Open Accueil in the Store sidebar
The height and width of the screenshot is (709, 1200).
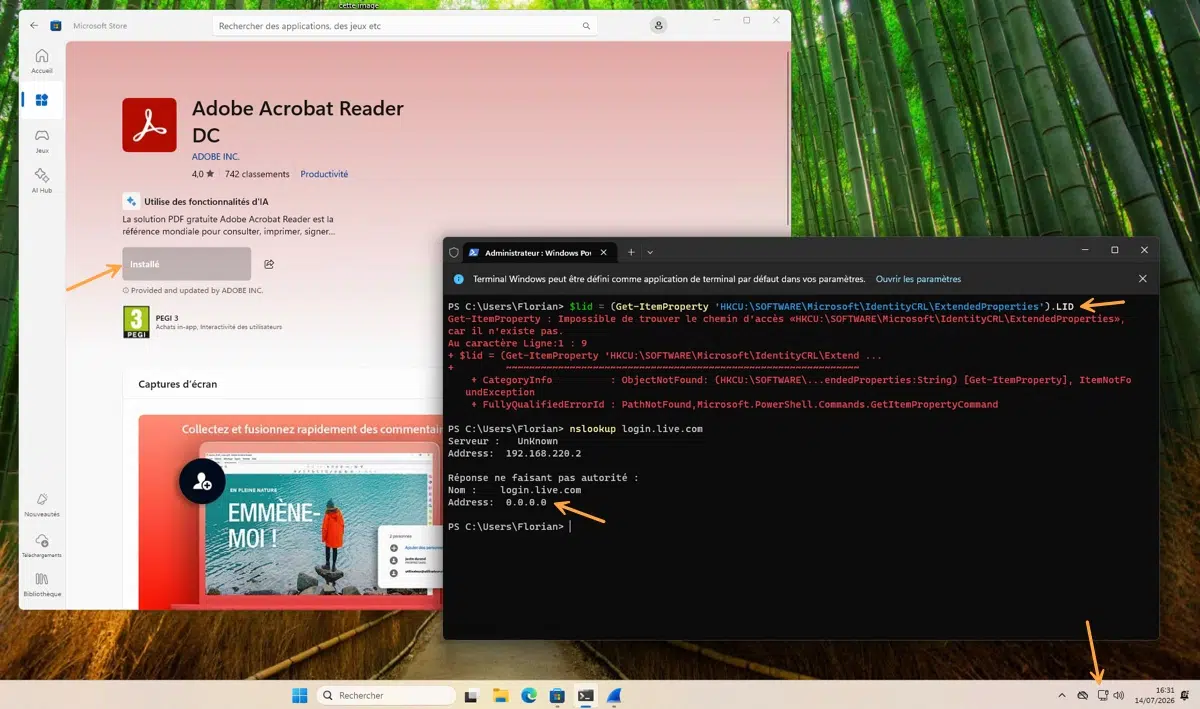[x=42, y=61]
